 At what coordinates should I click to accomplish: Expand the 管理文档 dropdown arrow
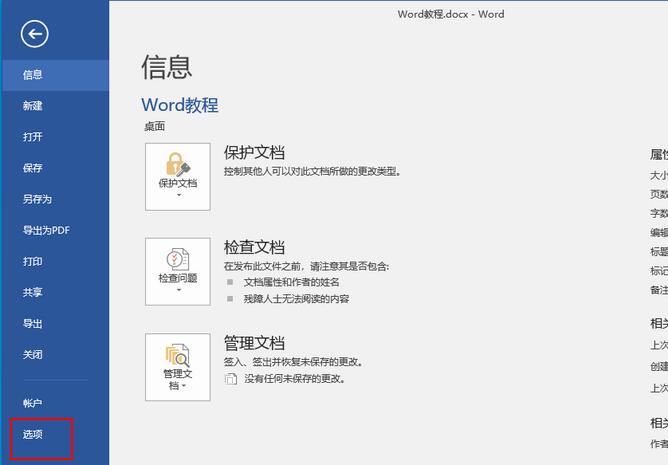point(184,386)
